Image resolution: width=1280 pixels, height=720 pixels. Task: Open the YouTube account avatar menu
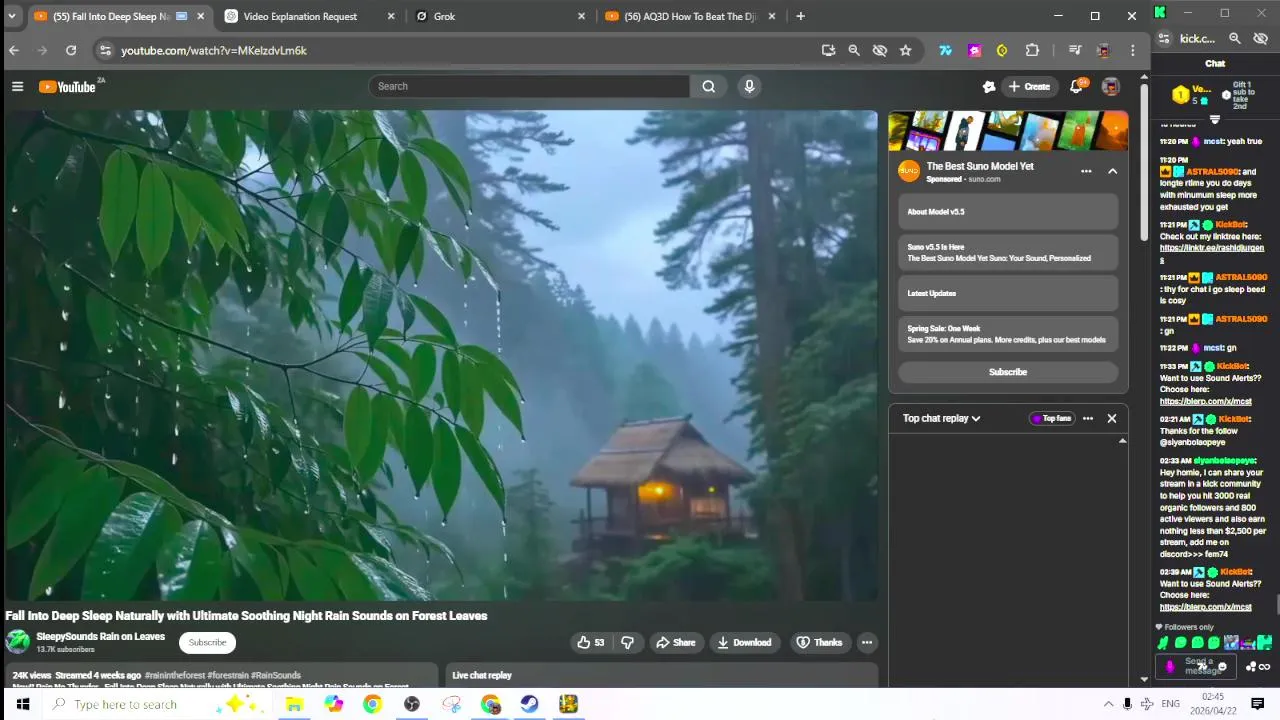coord(1110,87)
